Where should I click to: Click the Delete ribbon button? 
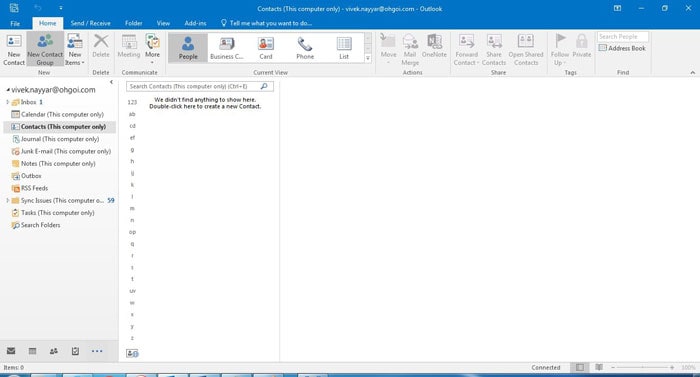point(101,46)
